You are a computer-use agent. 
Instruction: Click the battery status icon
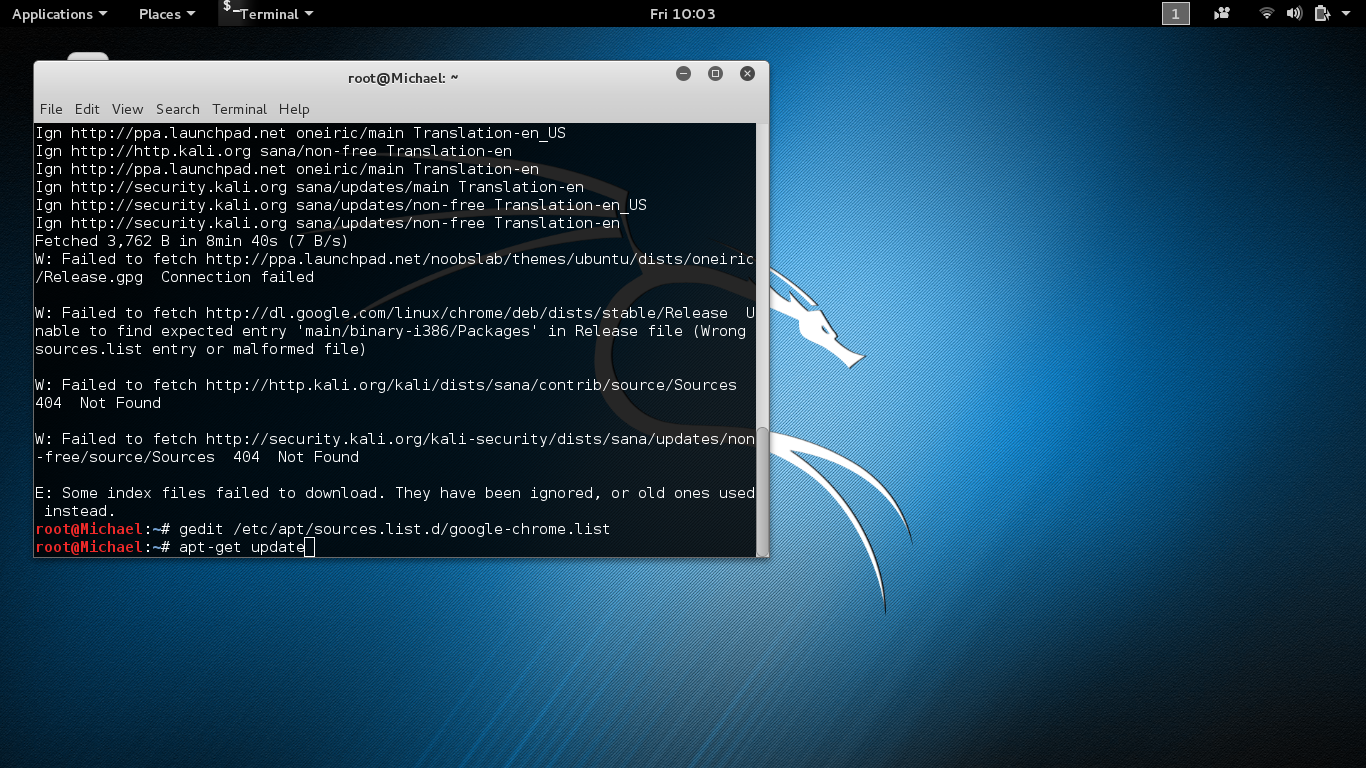(x=1322, y=14)
